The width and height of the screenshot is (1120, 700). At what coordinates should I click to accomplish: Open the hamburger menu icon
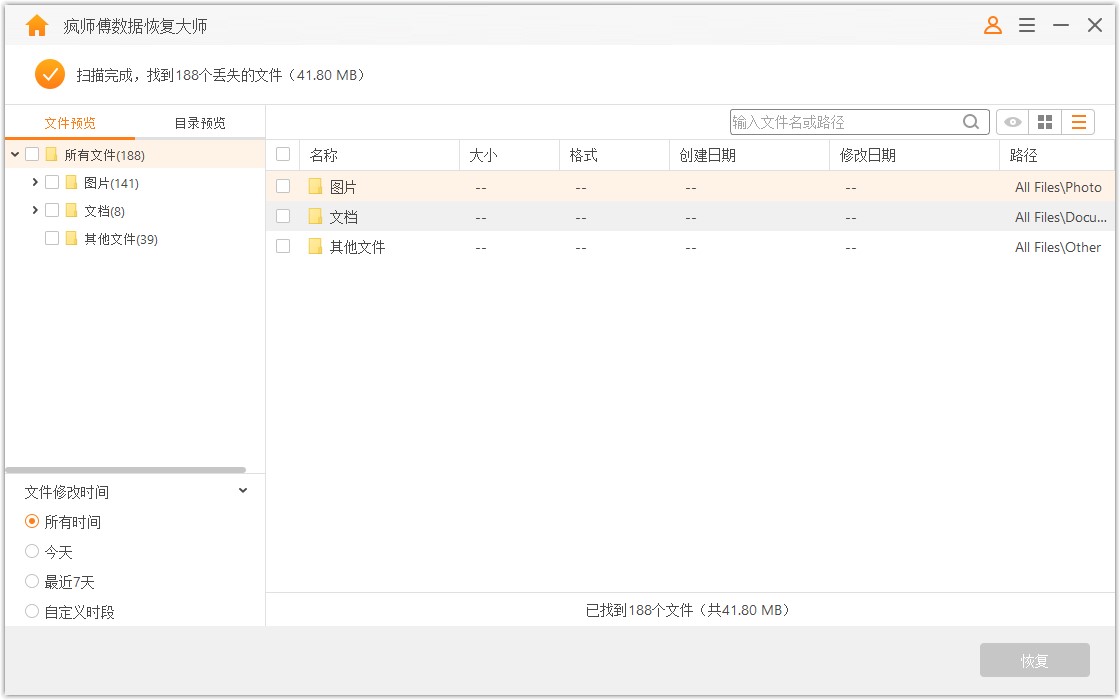tap(1027, 25)
